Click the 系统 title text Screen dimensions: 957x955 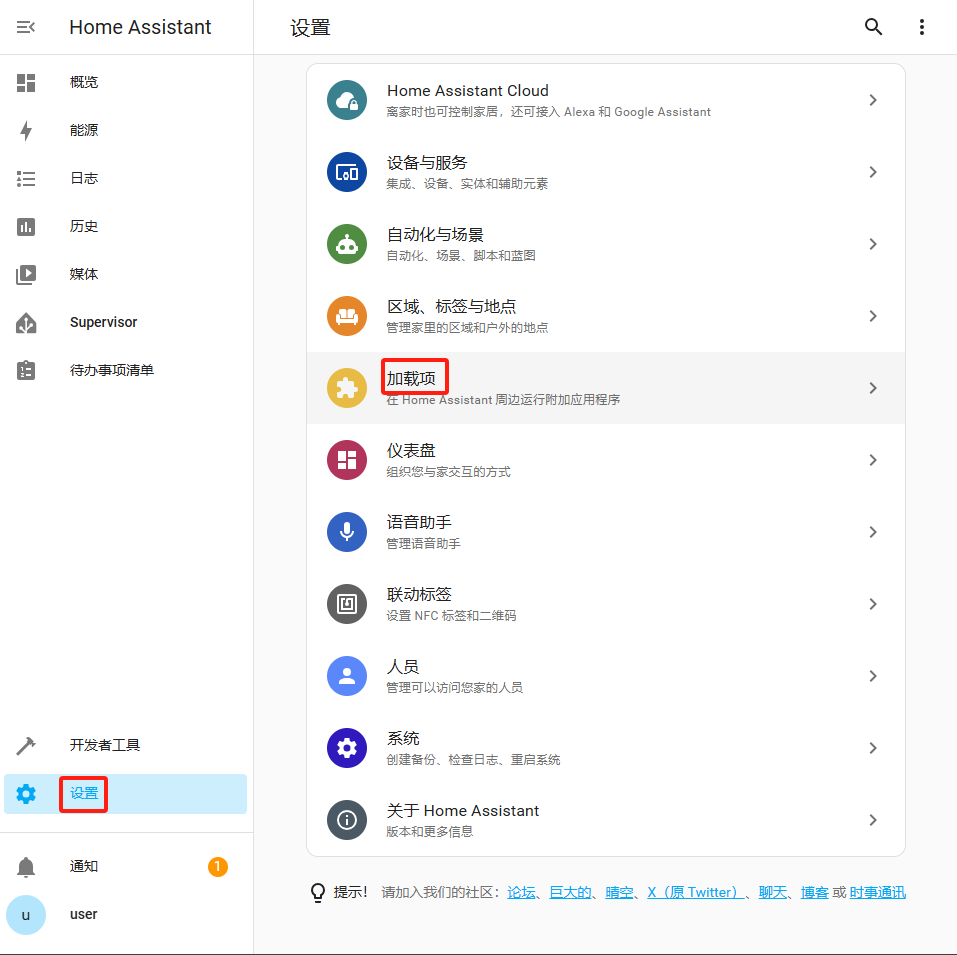[x=403, y=738]
